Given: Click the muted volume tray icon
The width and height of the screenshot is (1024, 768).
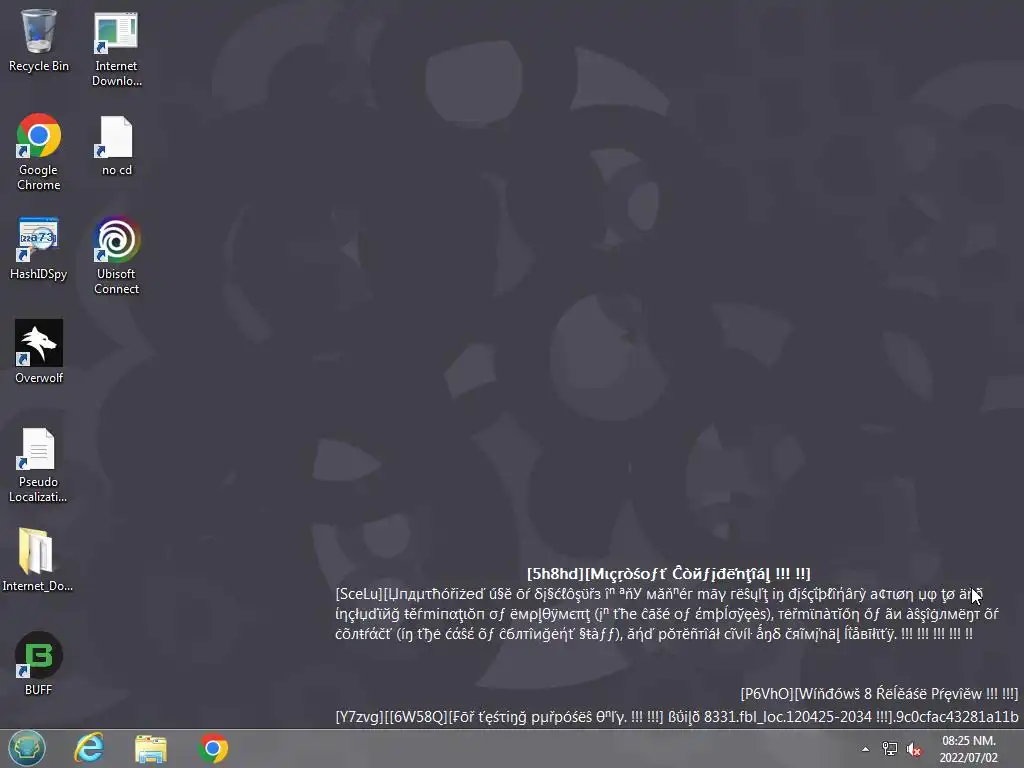Looking at the screenshot, I should [x=914, y=750].
